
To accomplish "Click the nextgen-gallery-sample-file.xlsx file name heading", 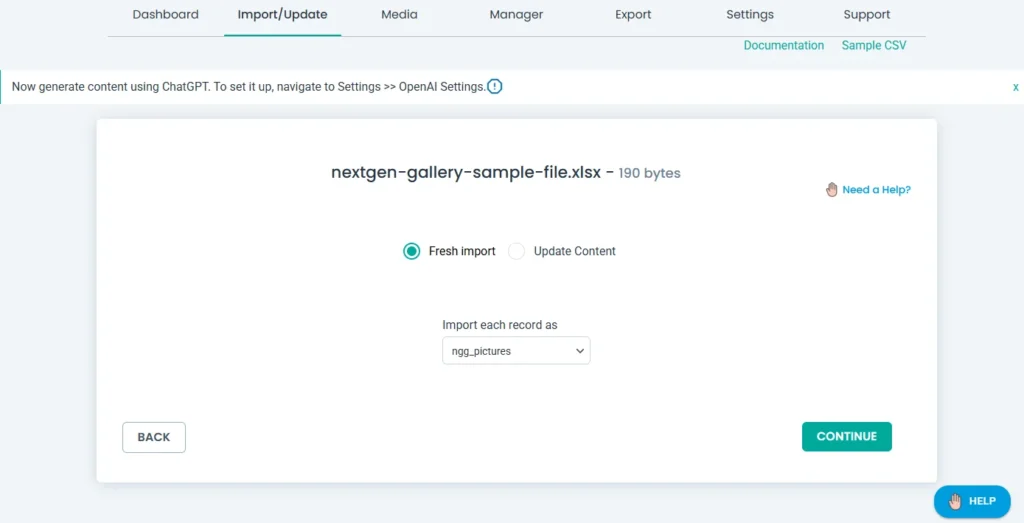I will point(466,172).
